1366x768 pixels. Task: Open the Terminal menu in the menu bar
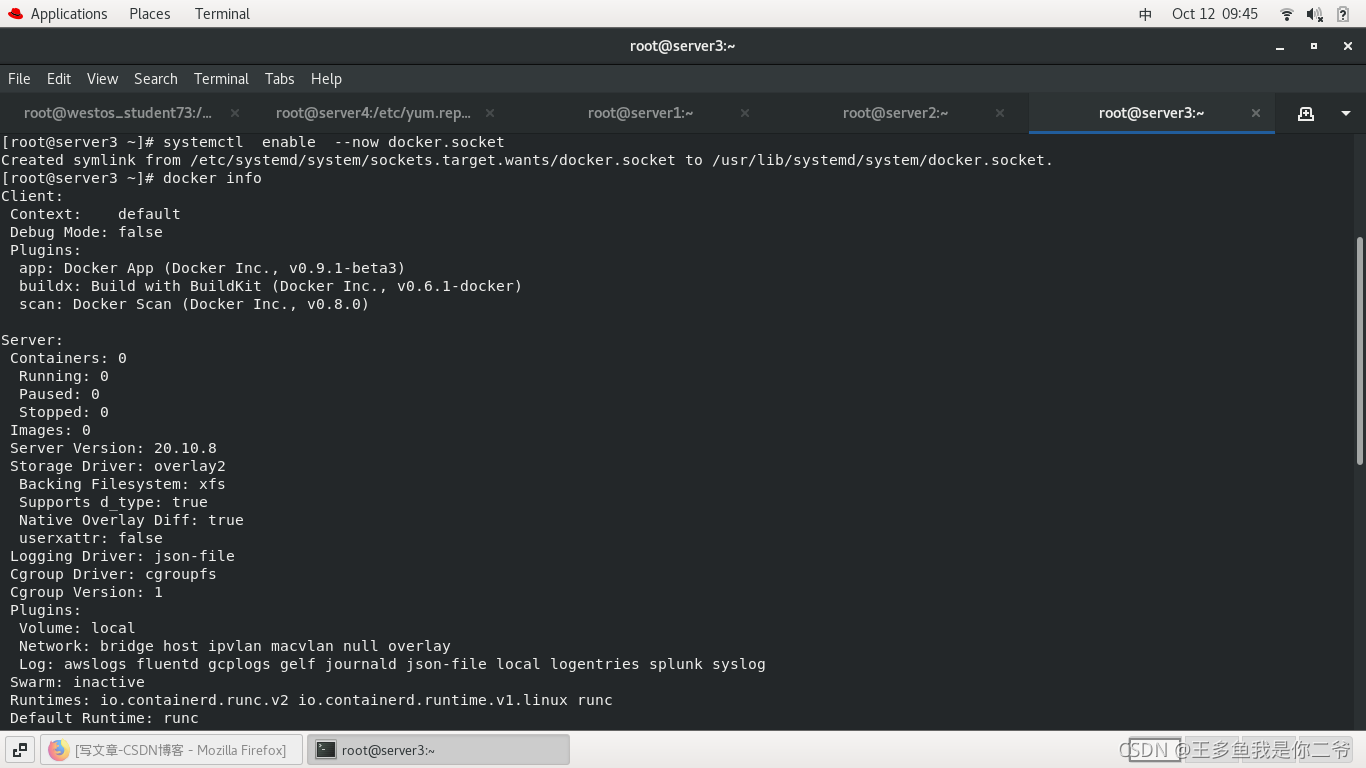point(221,79)
